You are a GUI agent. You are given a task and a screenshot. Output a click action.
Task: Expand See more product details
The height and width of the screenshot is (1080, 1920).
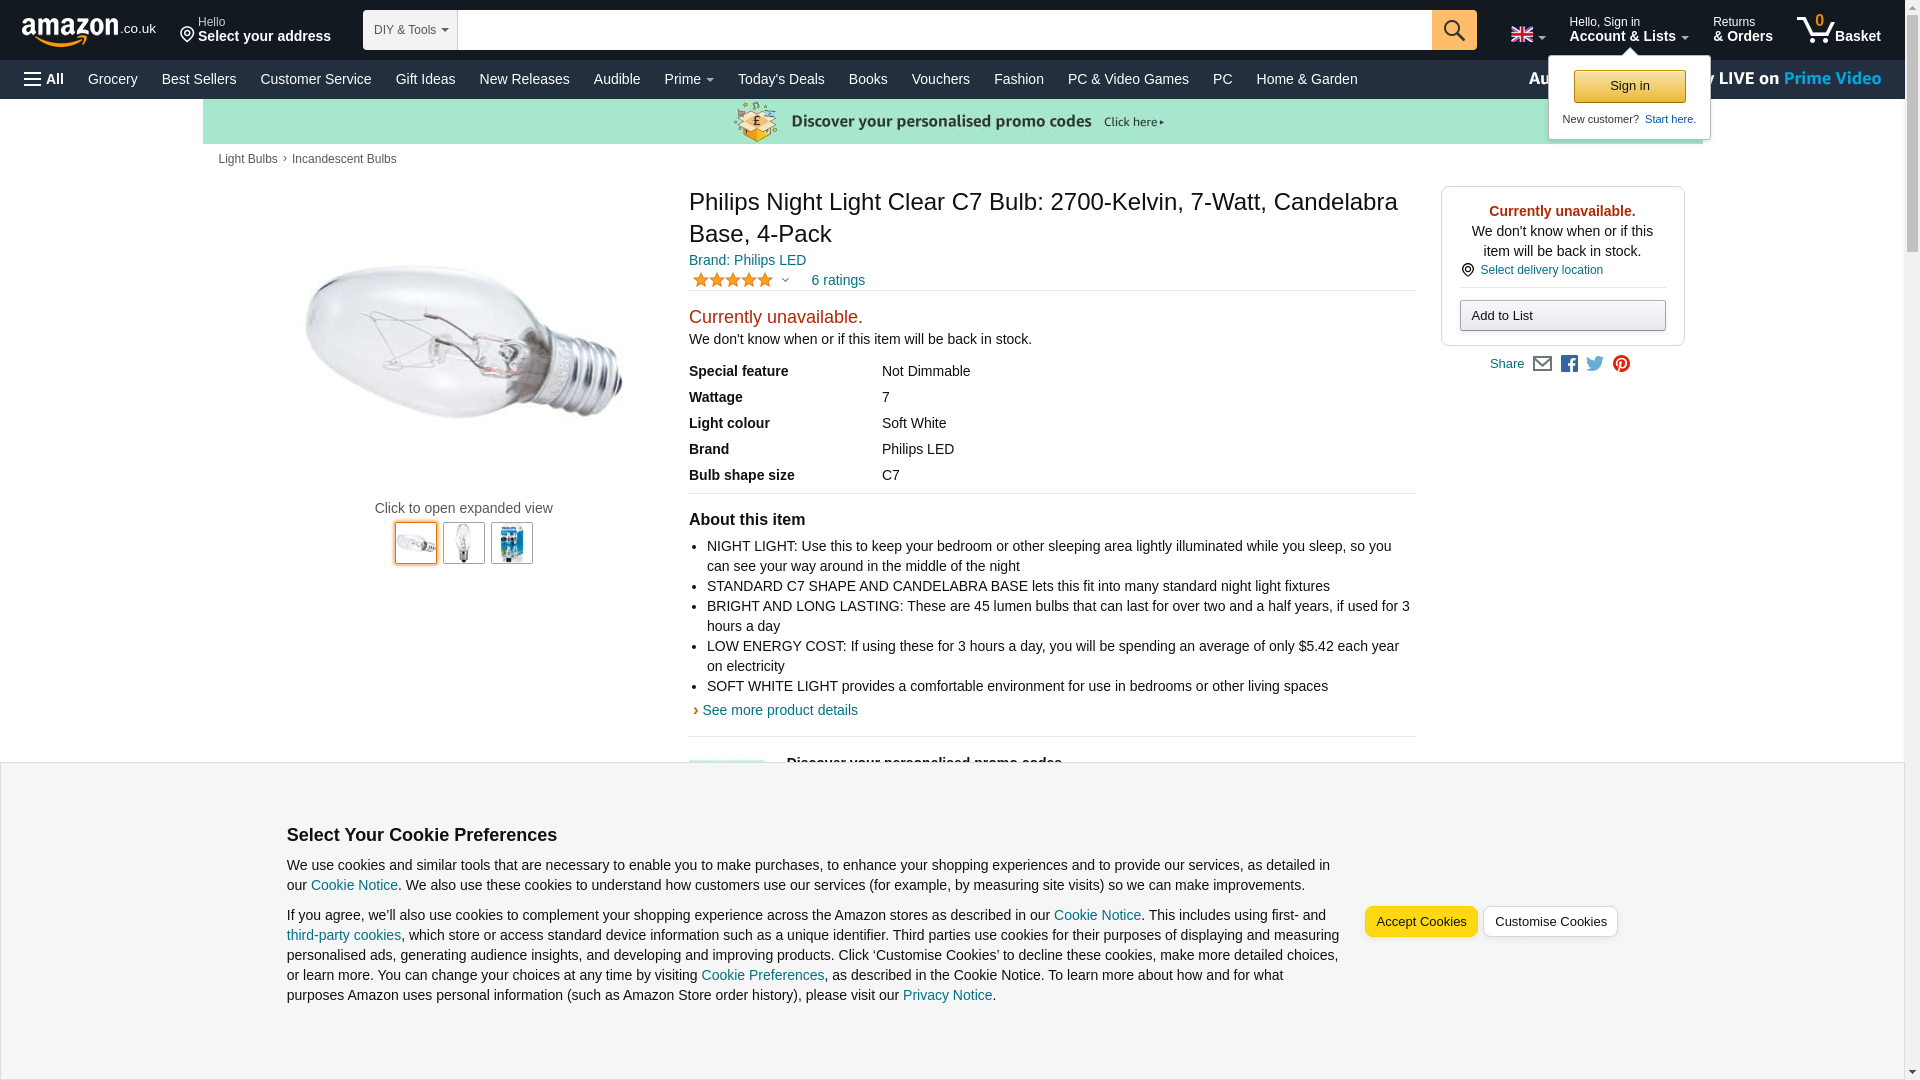[x=779, y=711]
